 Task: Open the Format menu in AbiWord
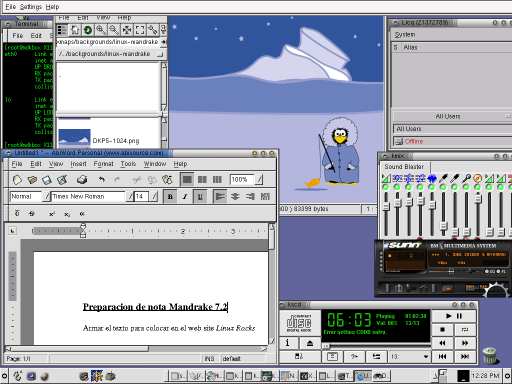point(103,164)
